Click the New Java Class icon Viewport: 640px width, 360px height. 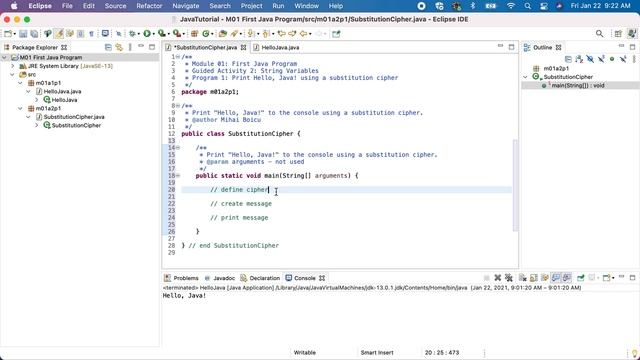click(205, 34)
